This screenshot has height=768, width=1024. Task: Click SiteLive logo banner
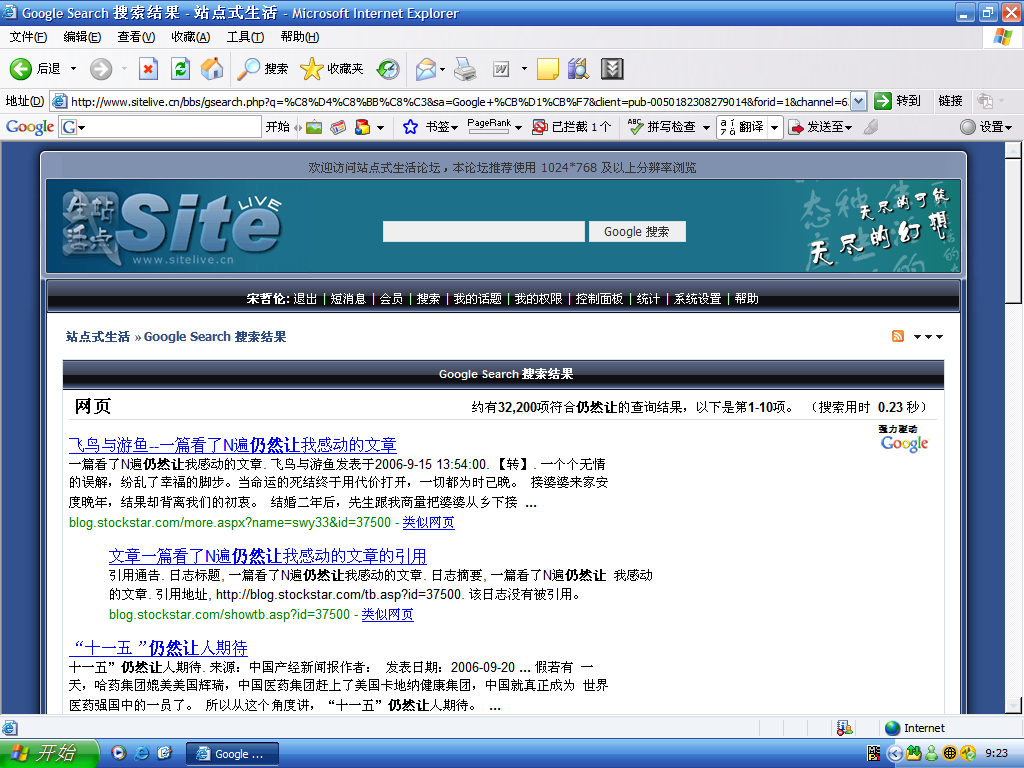173,227
